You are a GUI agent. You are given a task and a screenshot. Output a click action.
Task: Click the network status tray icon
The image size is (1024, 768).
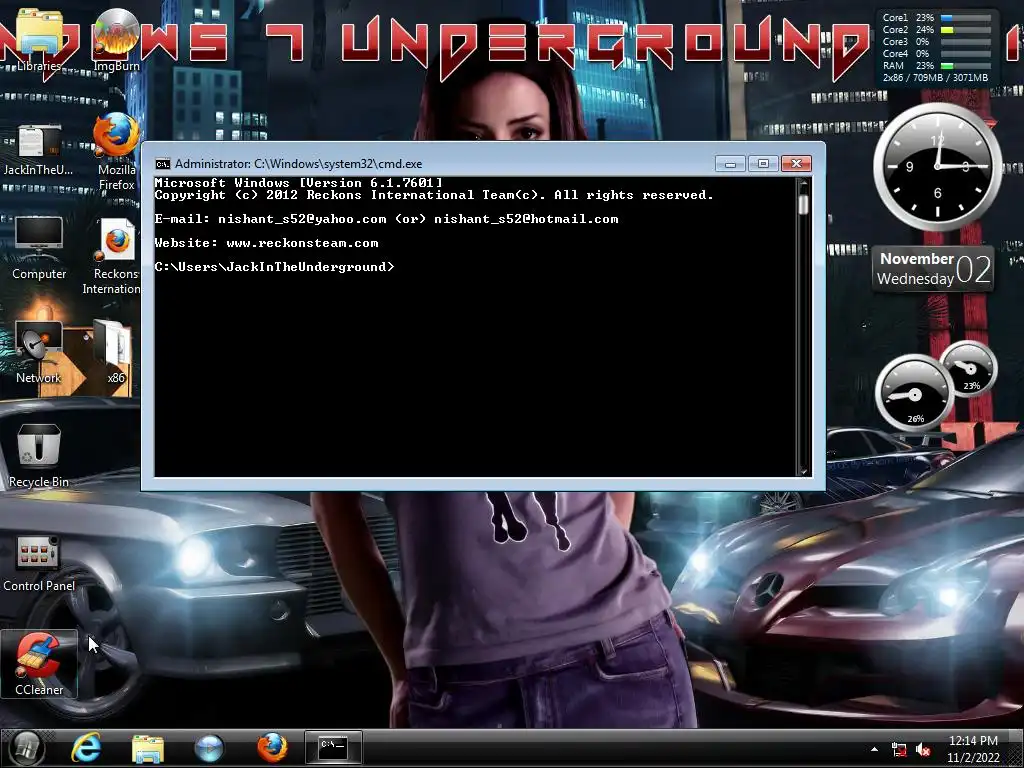899,750
